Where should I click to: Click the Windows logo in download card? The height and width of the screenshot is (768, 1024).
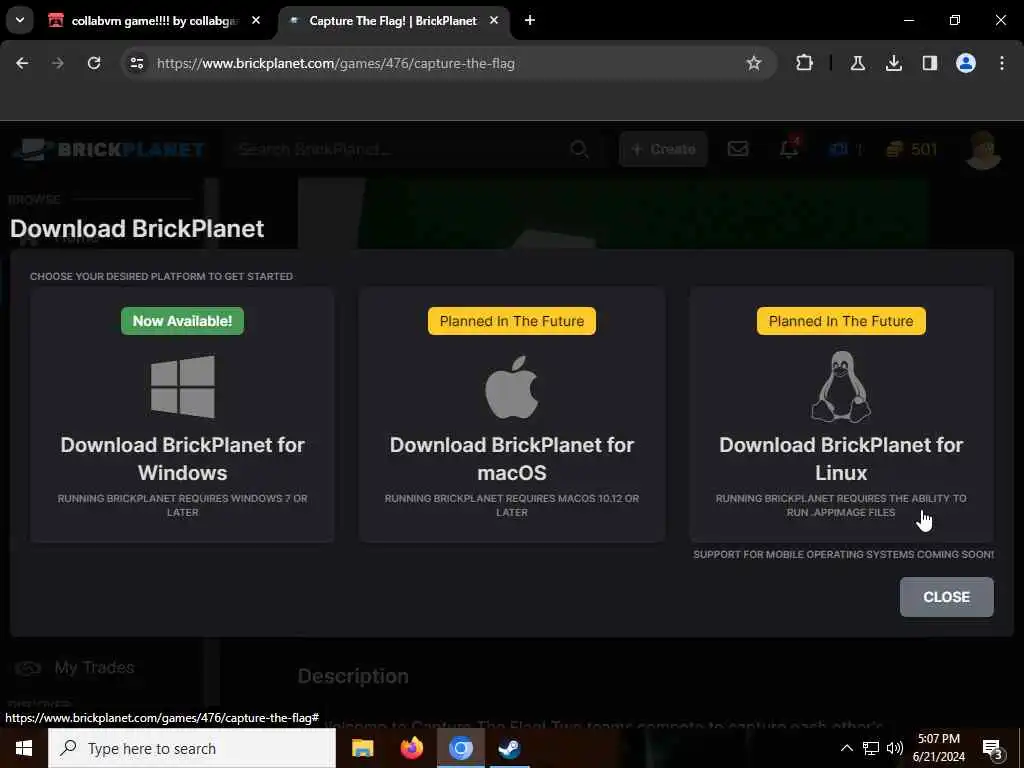[183, 387]
